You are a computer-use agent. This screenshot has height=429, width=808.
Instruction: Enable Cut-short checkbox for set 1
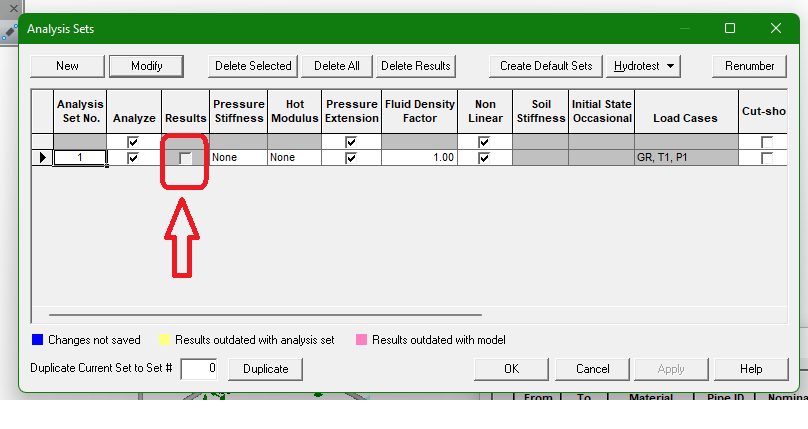pyautogui.click(x=767, y=158)
